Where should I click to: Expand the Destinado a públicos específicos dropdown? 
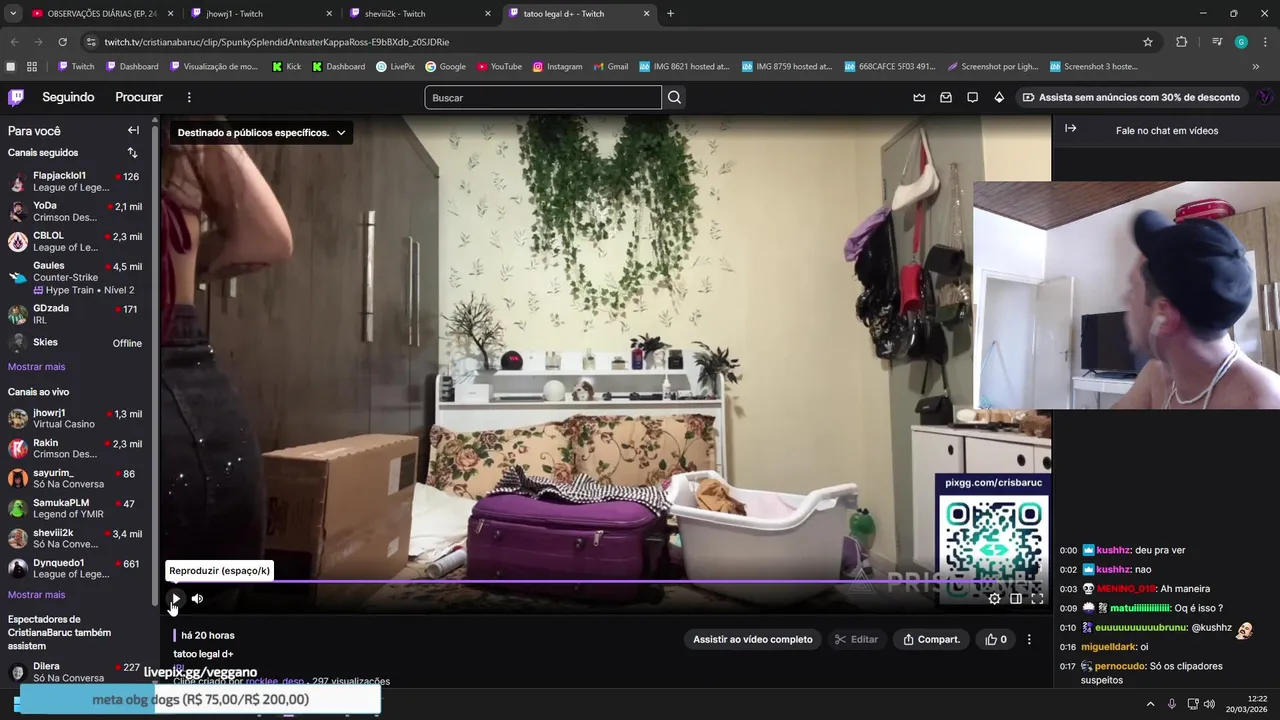tap(262, 132)
